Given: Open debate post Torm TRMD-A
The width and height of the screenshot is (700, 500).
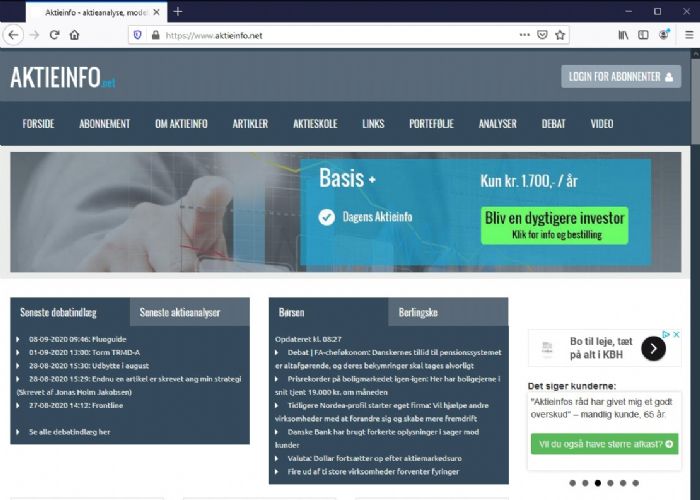Looking at the screenshot, I should (84, 352).
